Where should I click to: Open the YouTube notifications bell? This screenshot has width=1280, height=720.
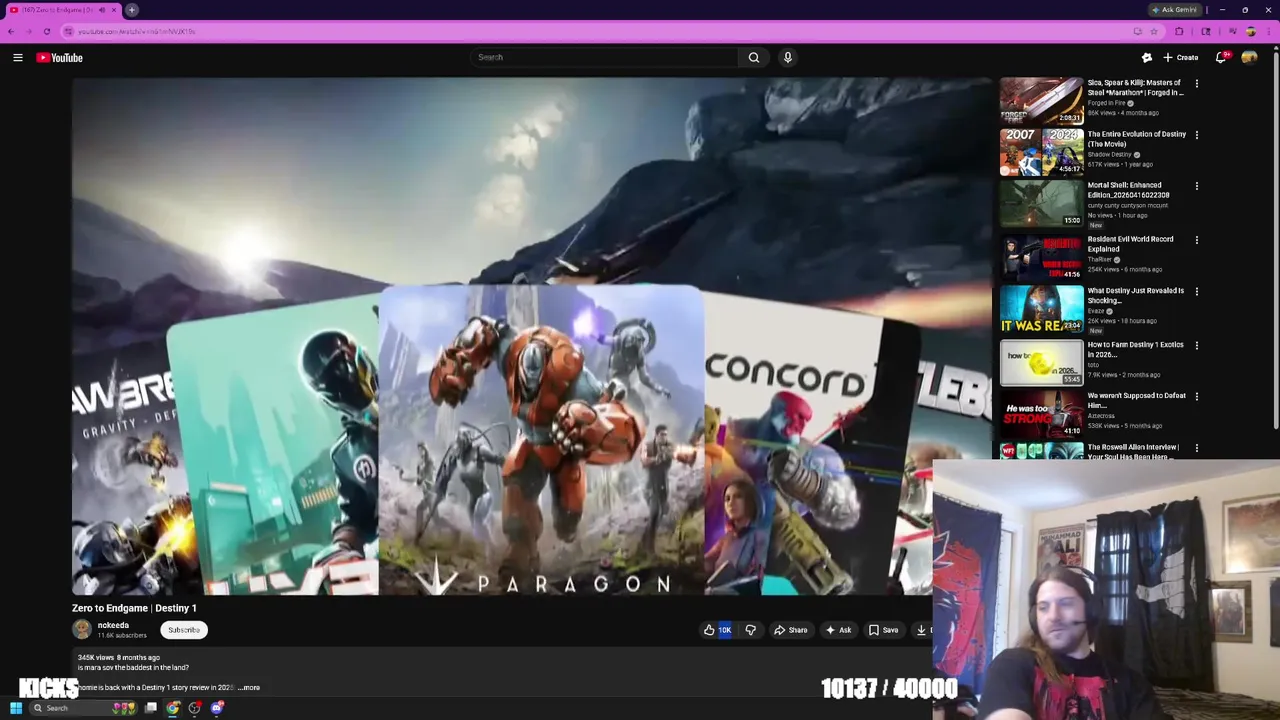[x=1220, y=57]
